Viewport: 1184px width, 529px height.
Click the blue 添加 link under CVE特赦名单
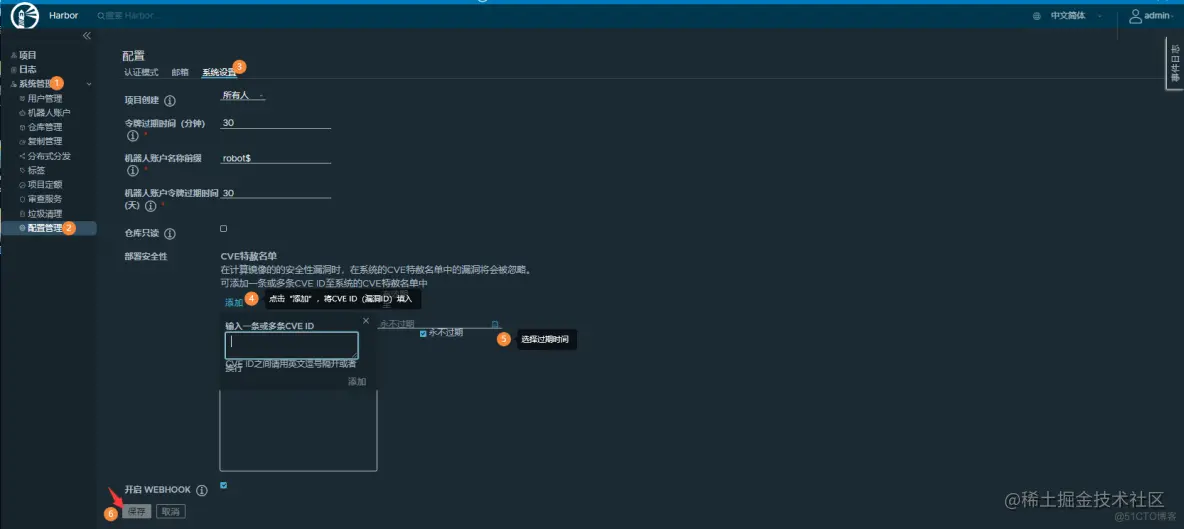coord(234,303)
